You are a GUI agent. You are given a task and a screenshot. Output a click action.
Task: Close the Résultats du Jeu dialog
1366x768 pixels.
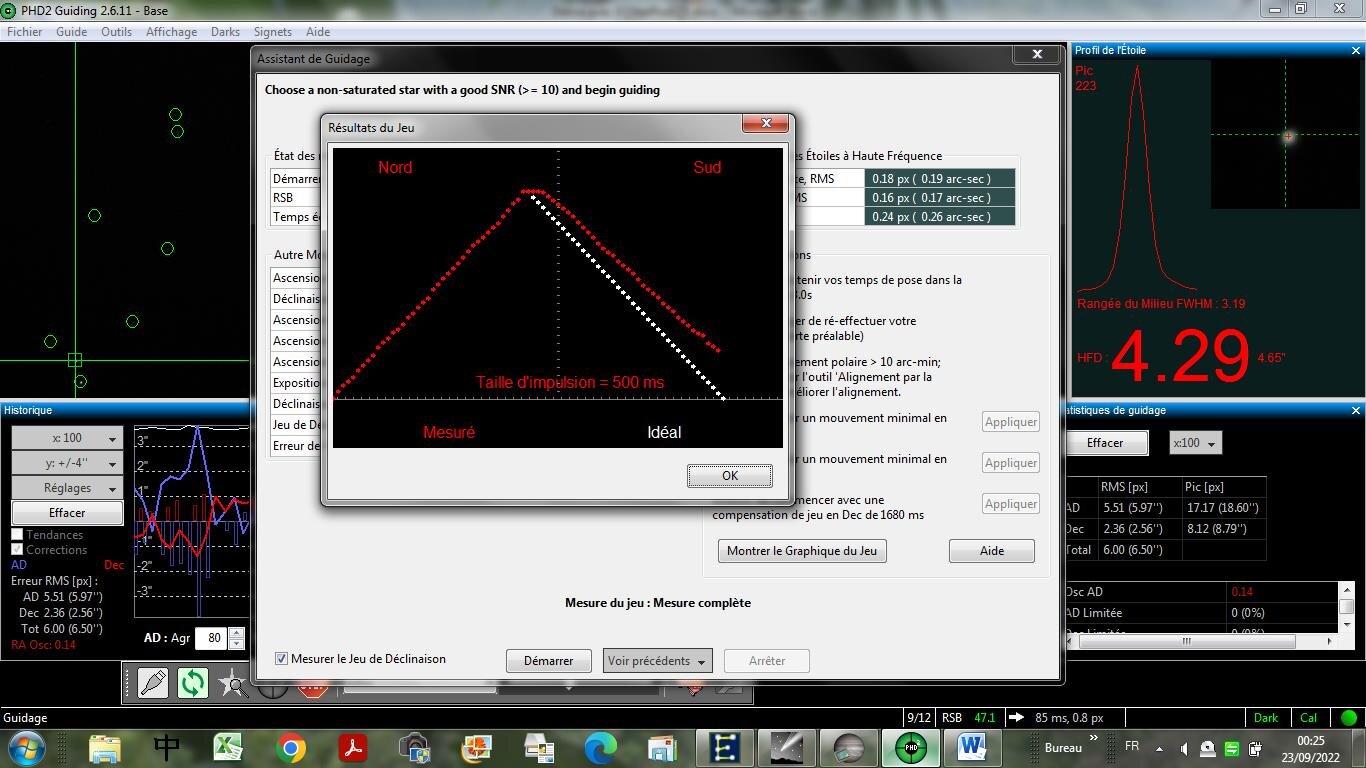tap(766, 124)
